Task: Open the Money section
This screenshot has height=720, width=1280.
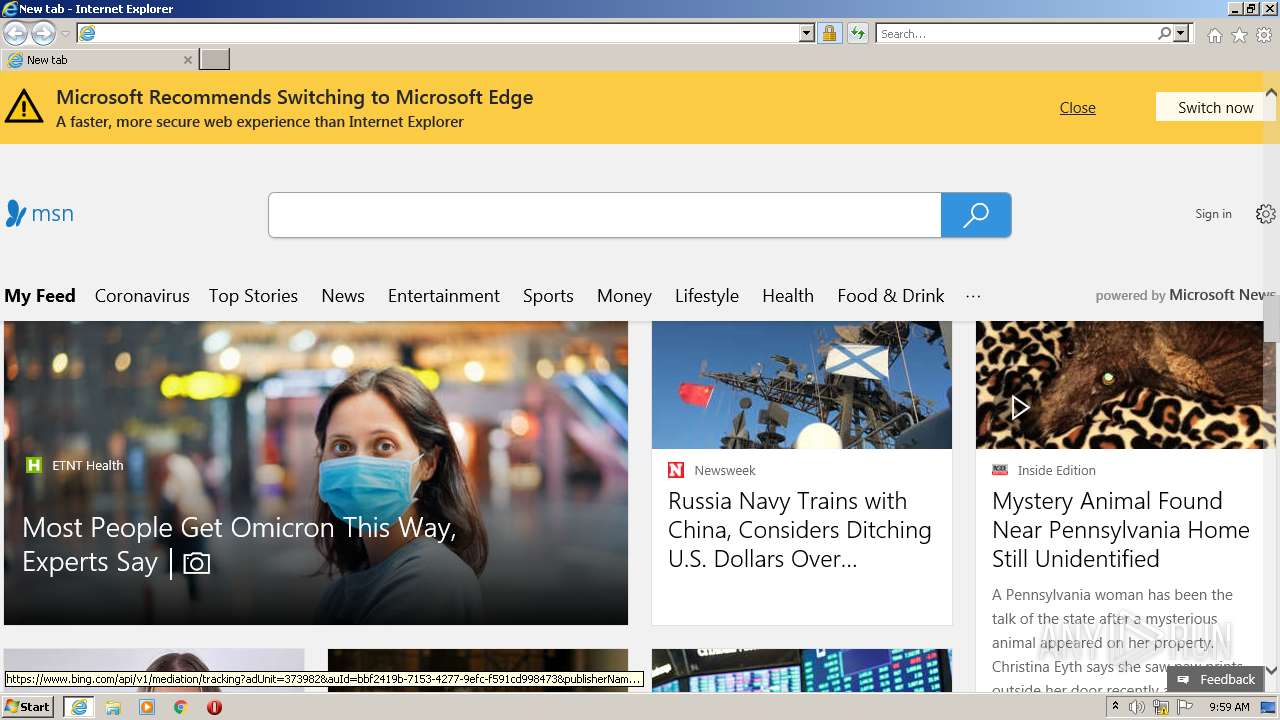Action: 624,296
